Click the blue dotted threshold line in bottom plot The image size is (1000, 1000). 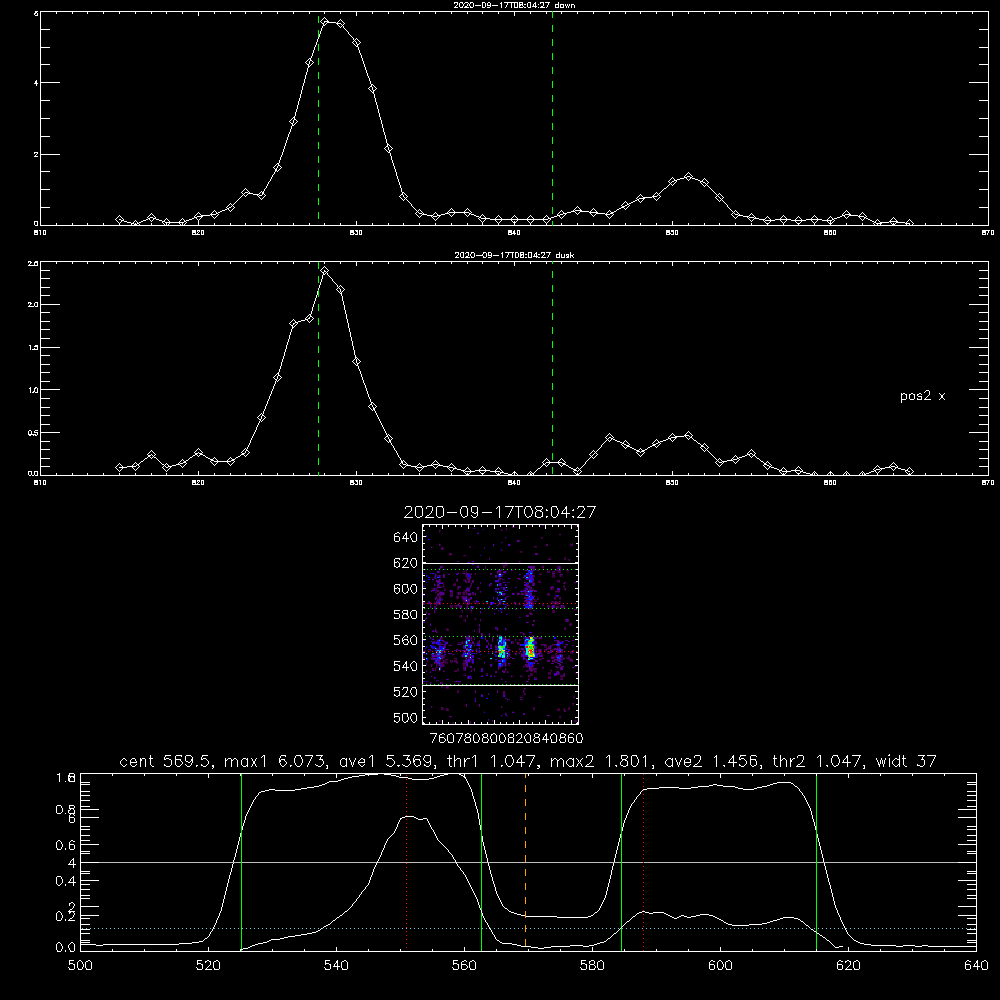528,929
